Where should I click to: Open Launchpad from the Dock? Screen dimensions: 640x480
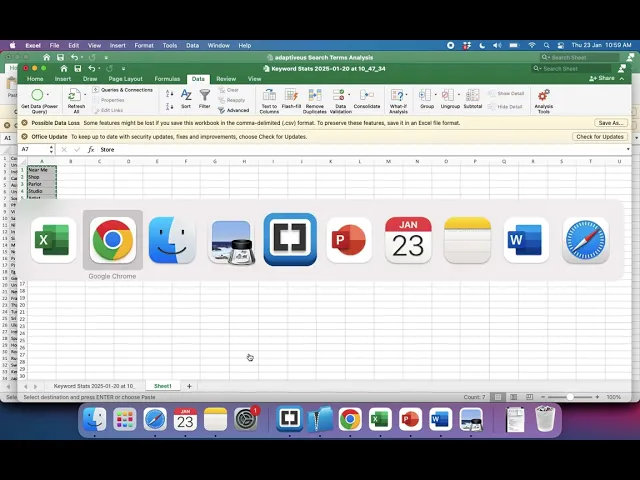[x=124, y=419]
